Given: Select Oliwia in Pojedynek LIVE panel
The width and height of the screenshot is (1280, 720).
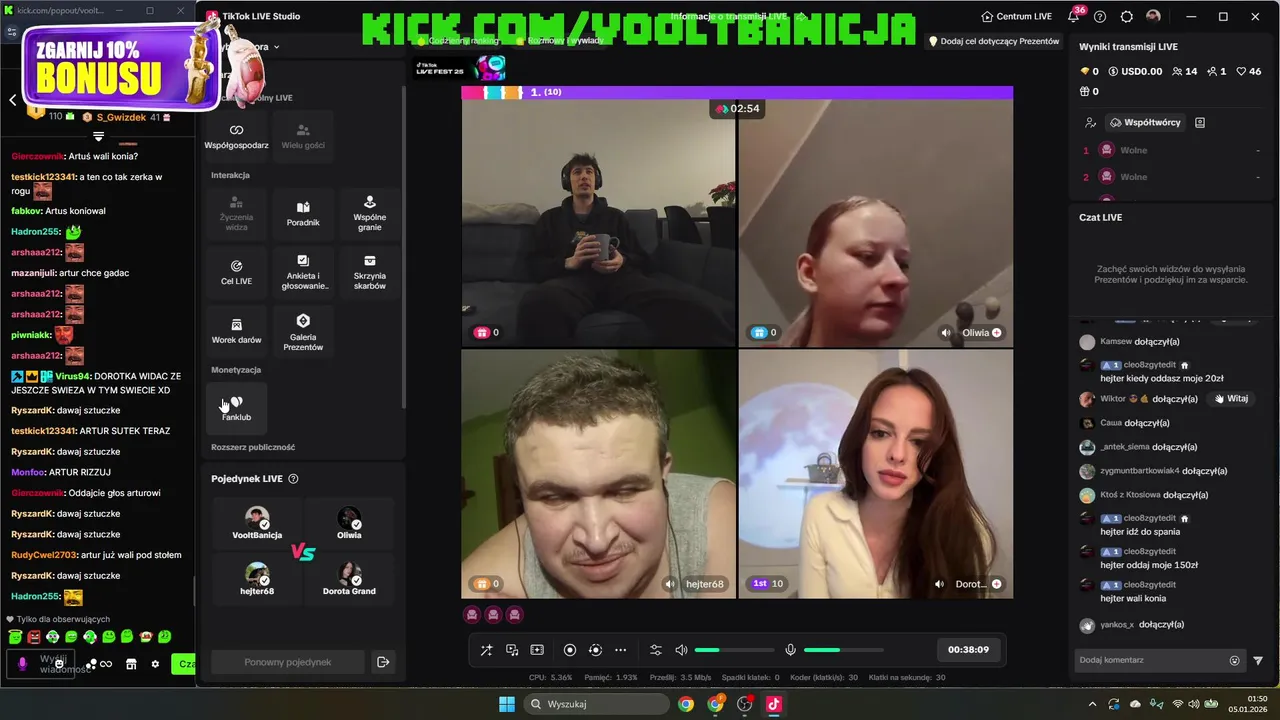Looking at the screenshot, I should (349, 523).
